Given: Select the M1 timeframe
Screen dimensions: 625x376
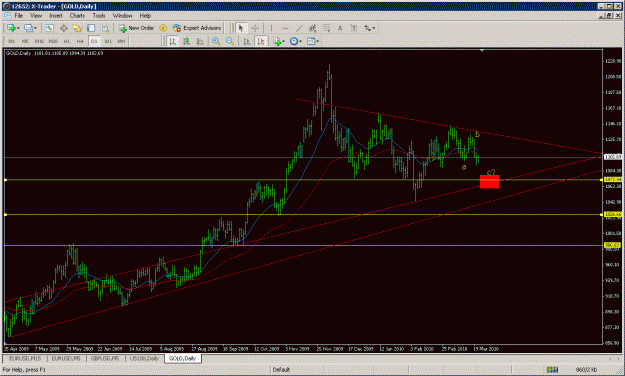Looking at the screenshot, I should (x=12, y=41).
